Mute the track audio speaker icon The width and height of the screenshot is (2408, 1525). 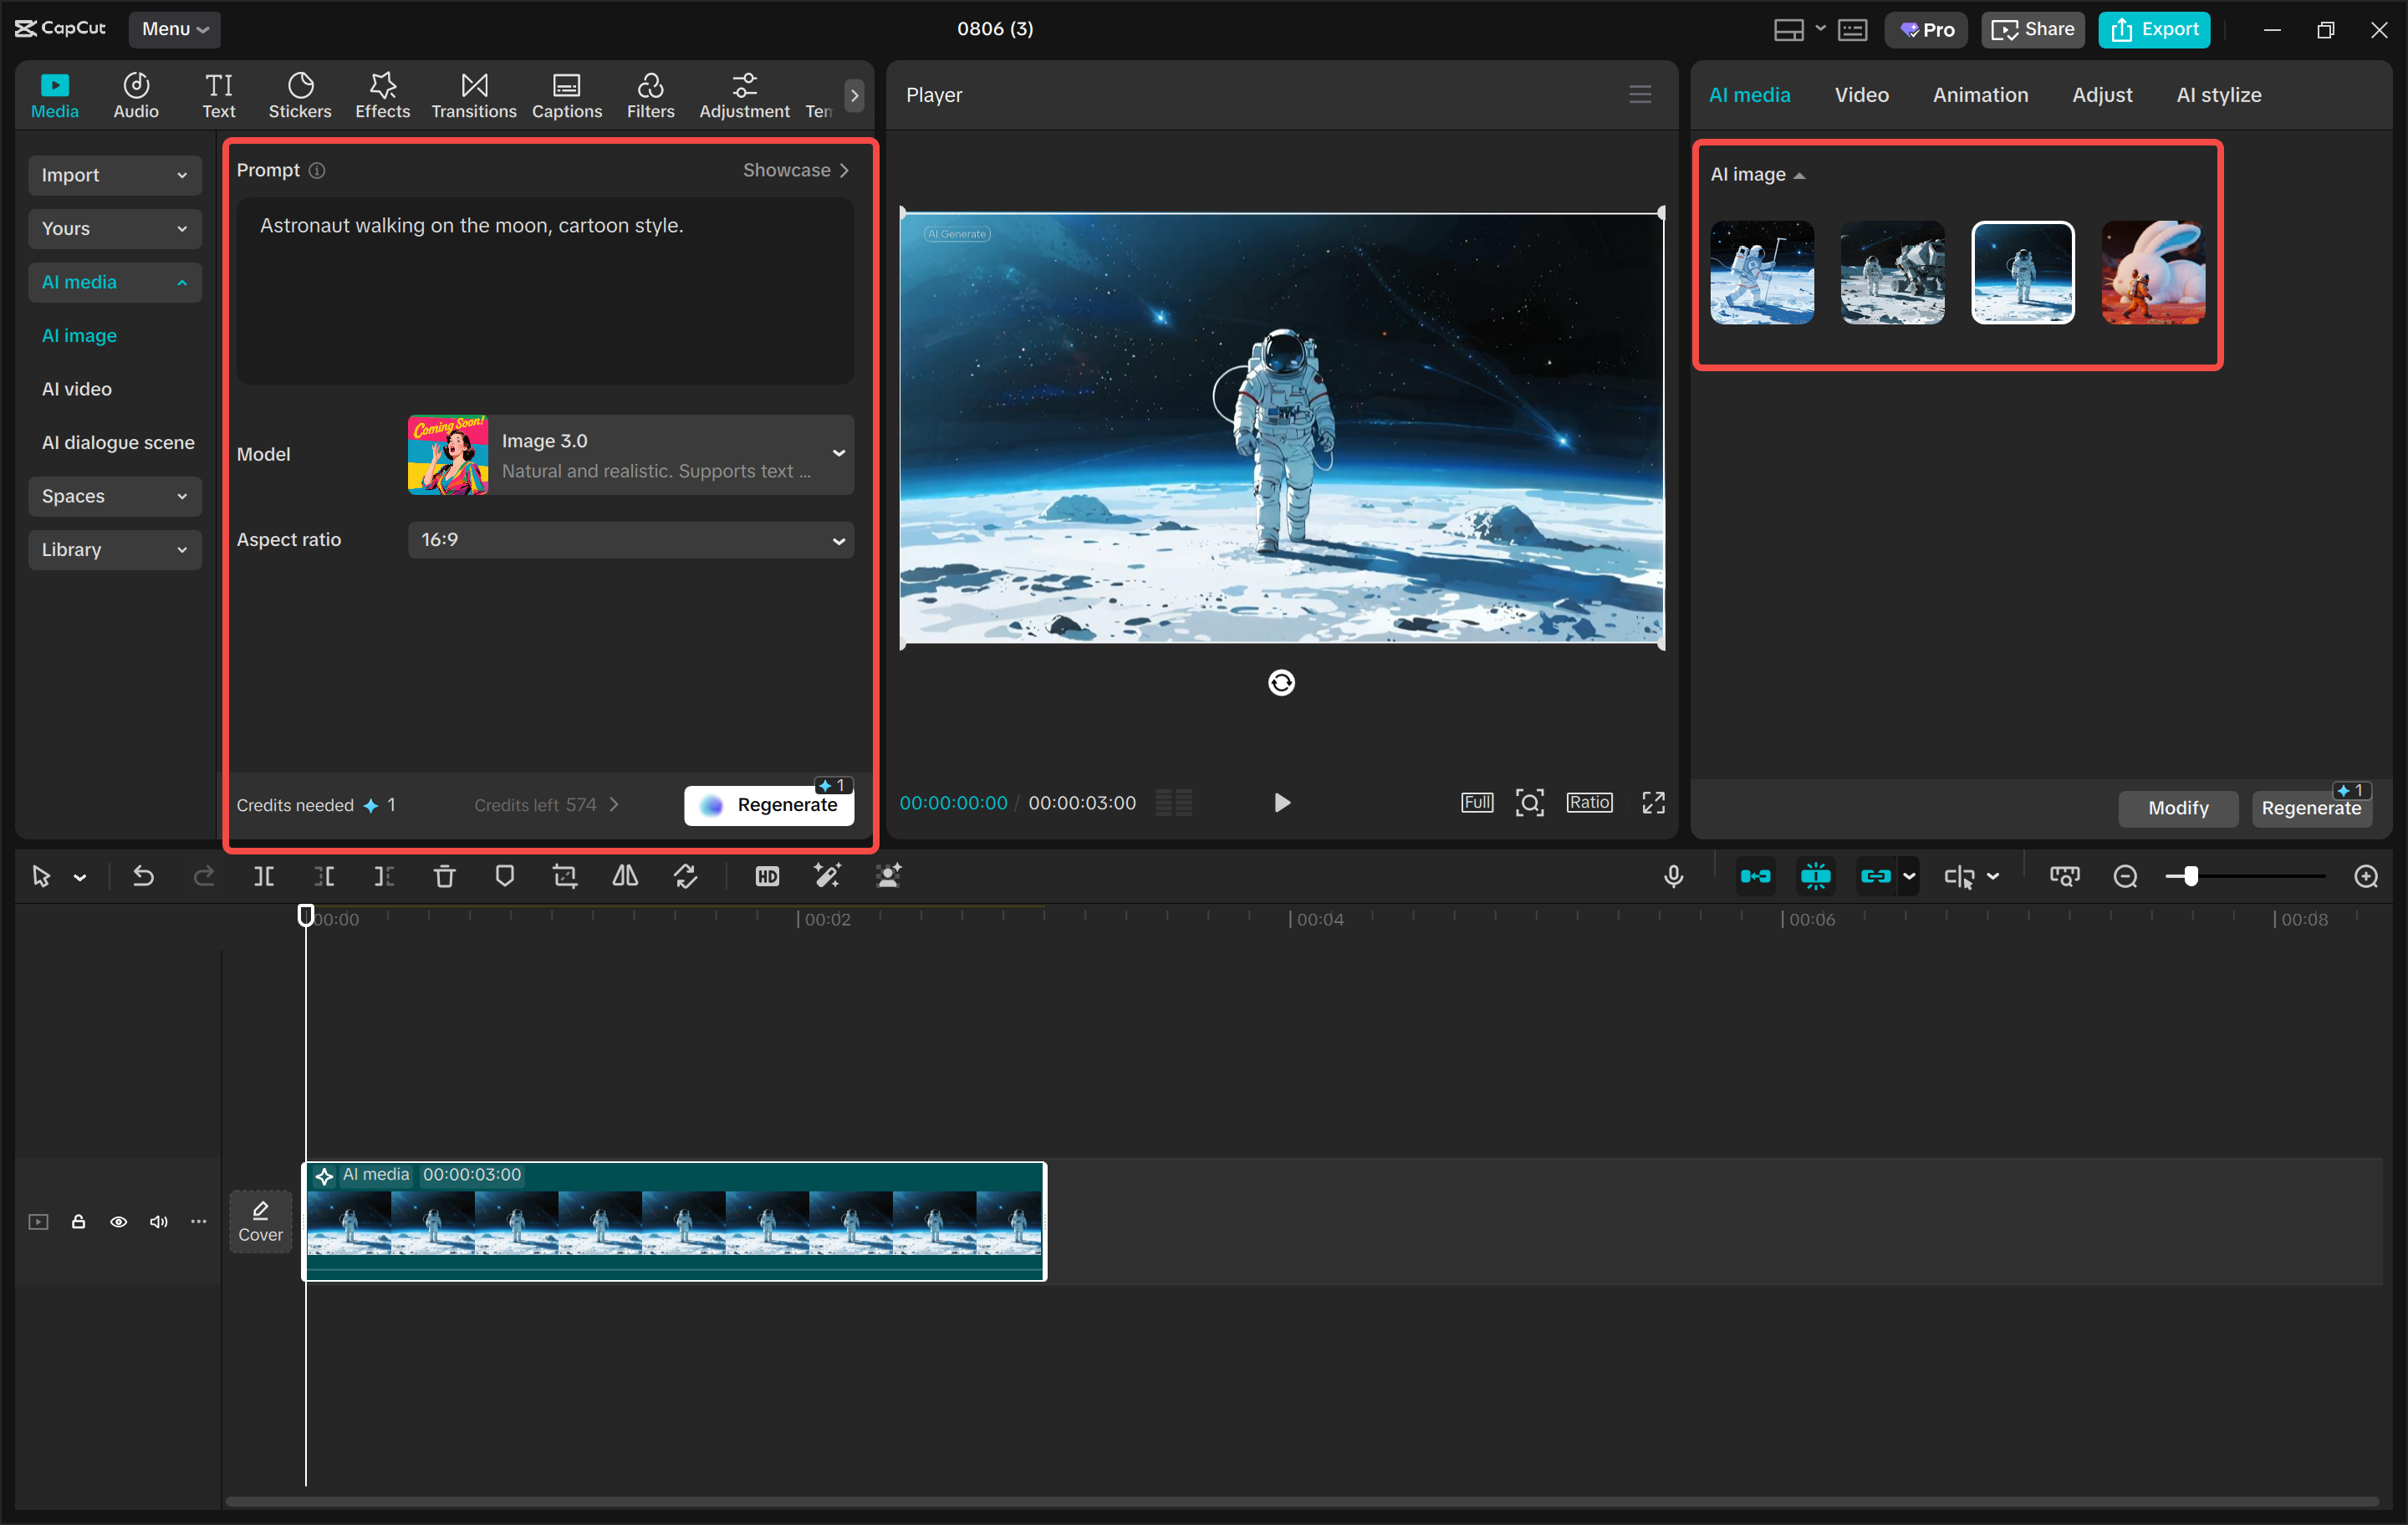(x=158, y=1222)
